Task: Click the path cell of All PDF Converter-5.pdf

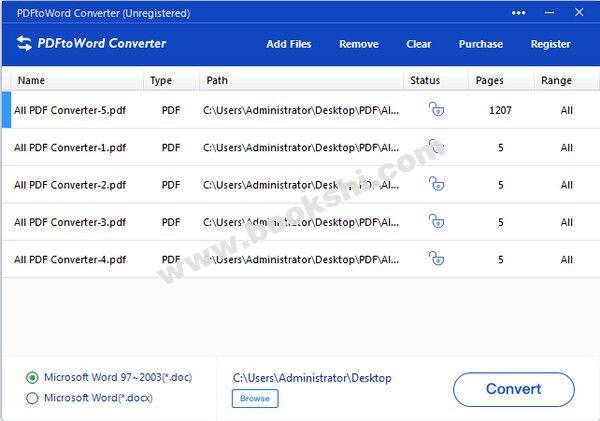Action: (301, 110)
